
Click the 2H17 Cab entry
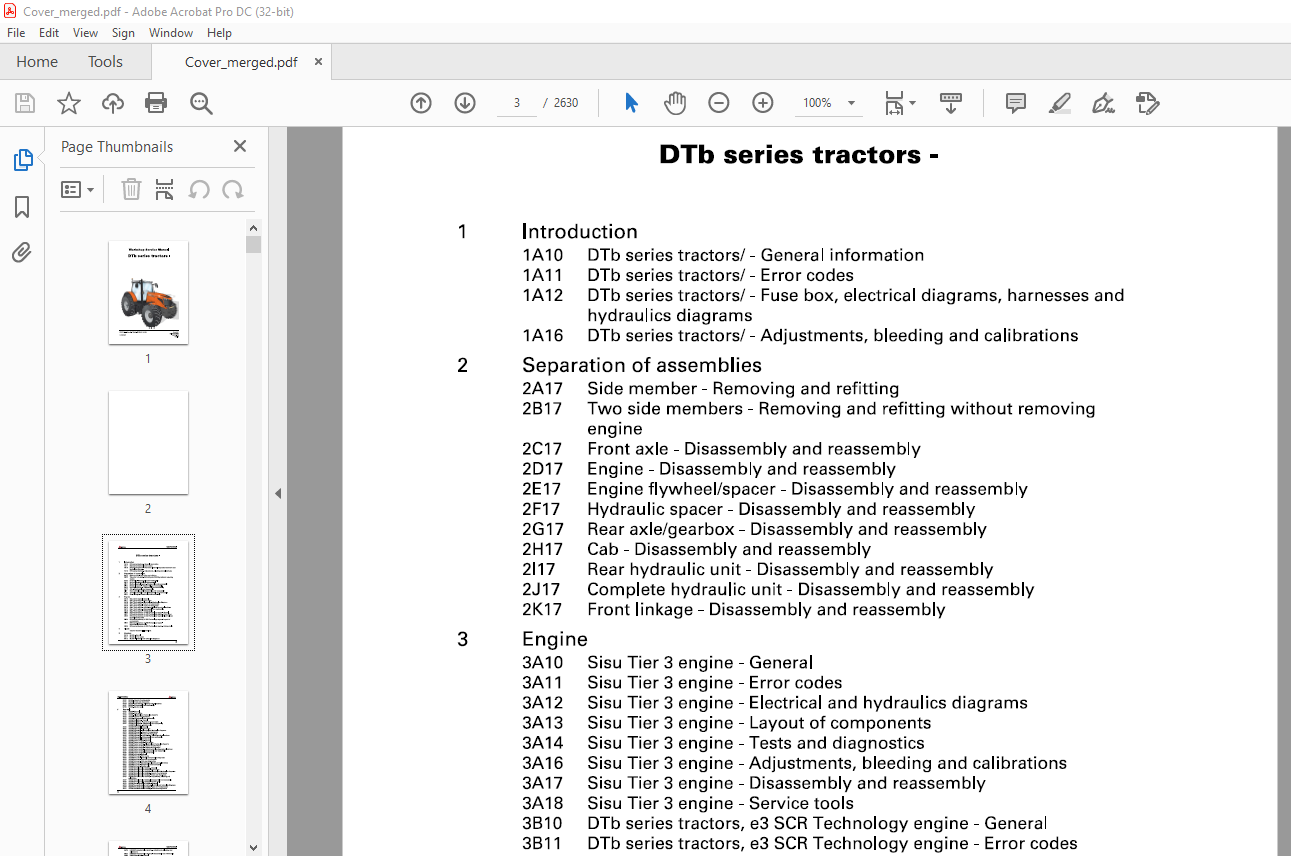coord(696,549)
